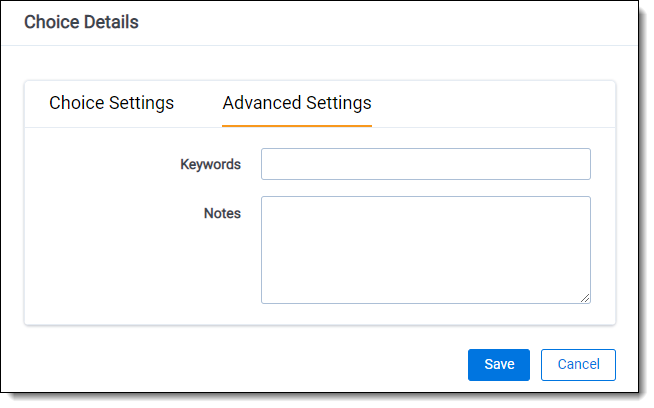Focus the Notes text area

pyautogui.click(x=425, y=249)
